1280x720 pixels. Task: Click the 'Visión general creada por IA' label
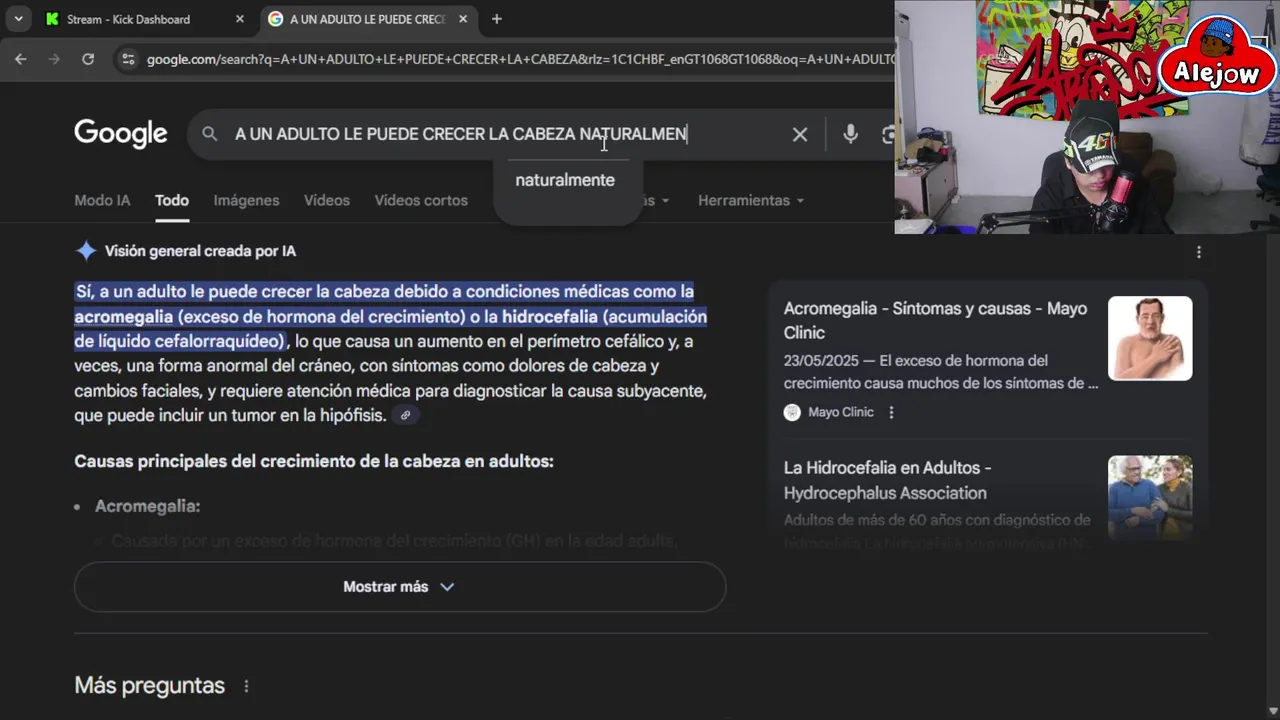[x=200, y=251]
